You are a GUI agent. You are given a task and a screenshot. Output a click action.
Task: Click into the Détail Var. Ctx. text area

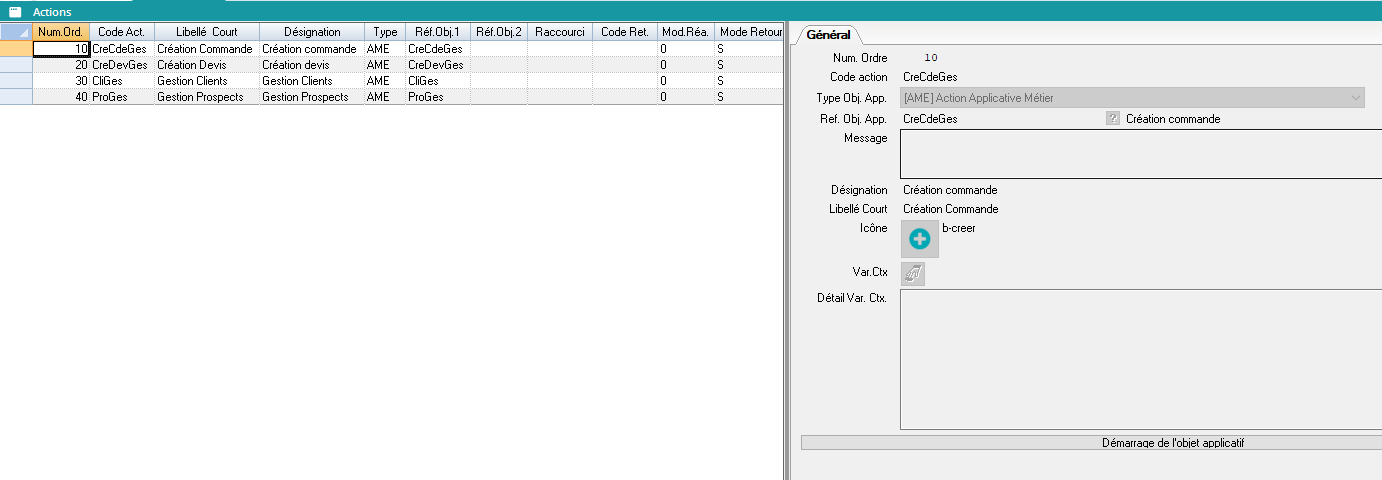(x=1140, y=359)
